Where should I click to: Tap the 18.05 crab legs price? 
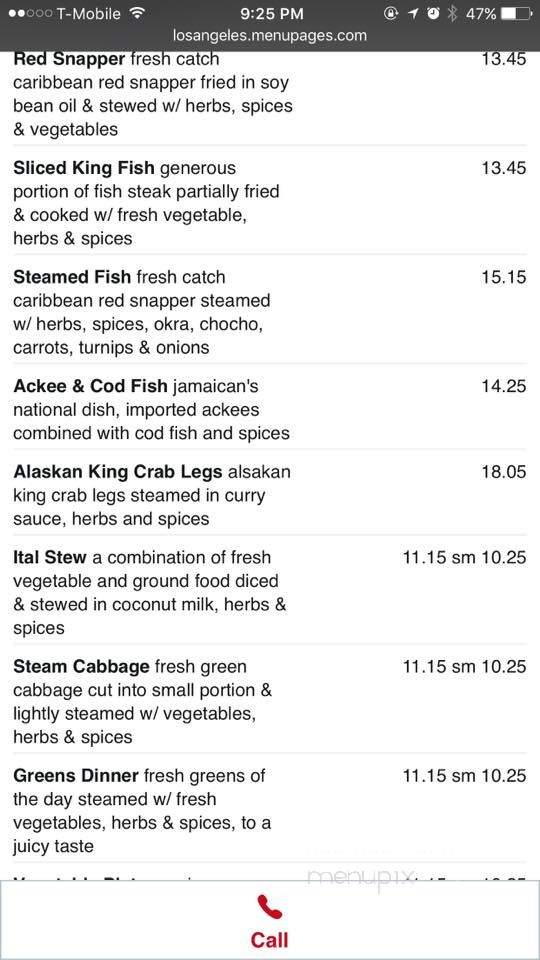click(x=503, y=472)
